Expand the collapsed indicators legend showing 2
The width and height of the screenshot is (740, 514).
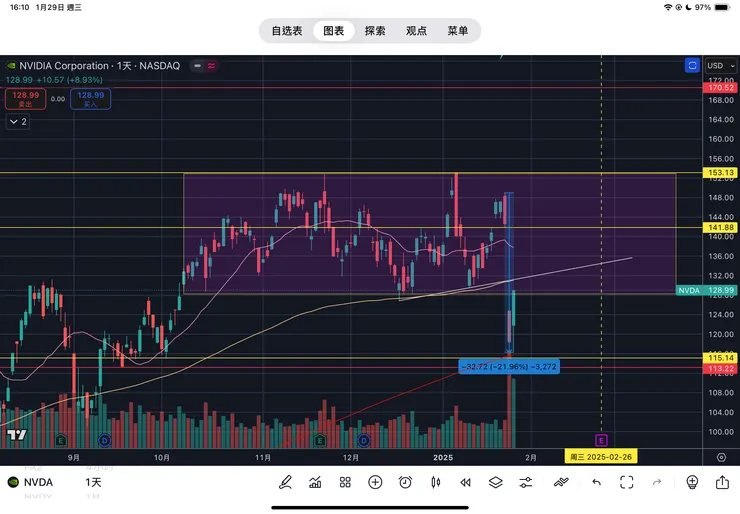click(x=18, y=122)
